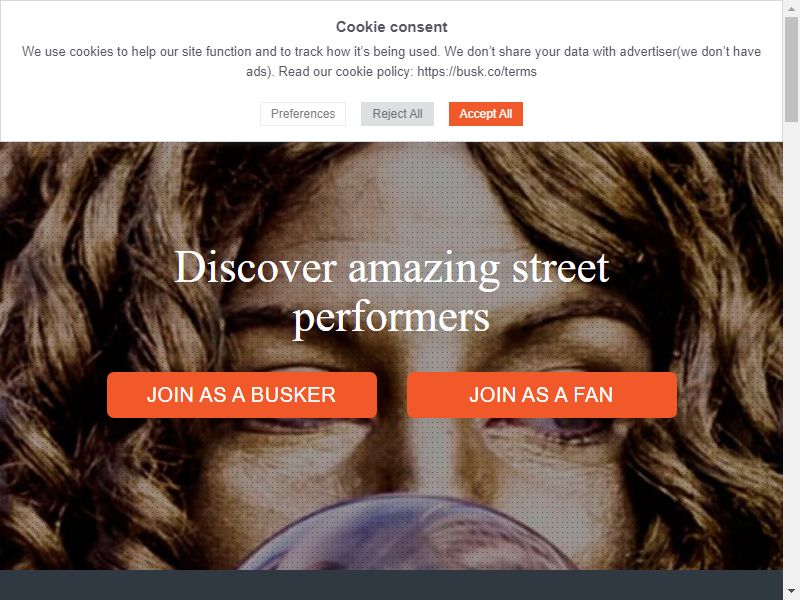The width and height of the screenshot is (800, 600).
Task: Click the vertical scrollbar thumb
Action: pyautogui.click(x=791, y=69)
